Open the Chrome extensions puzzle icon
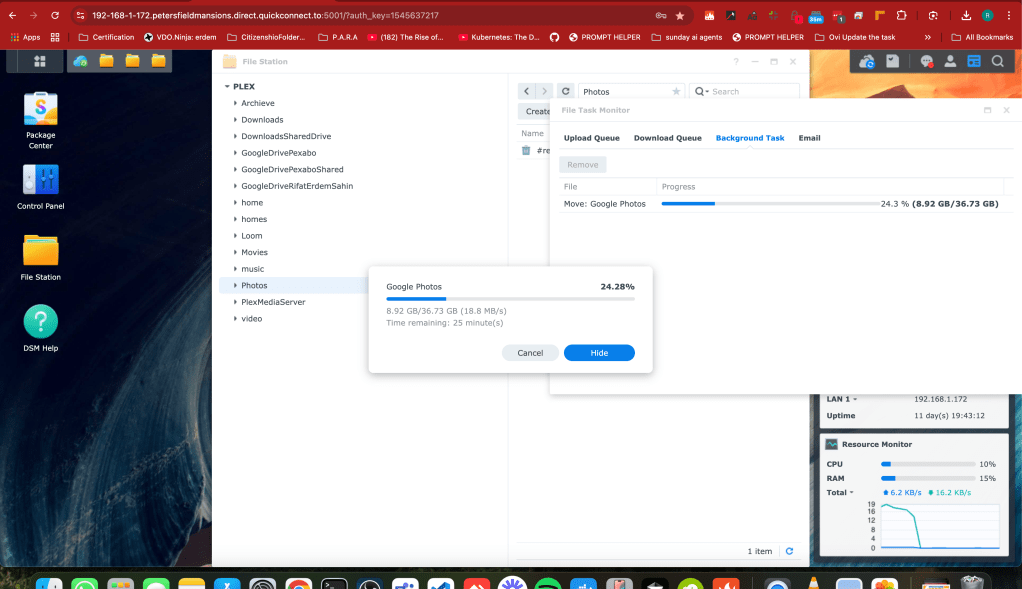 pyautogui.click(x=901, y=16)
